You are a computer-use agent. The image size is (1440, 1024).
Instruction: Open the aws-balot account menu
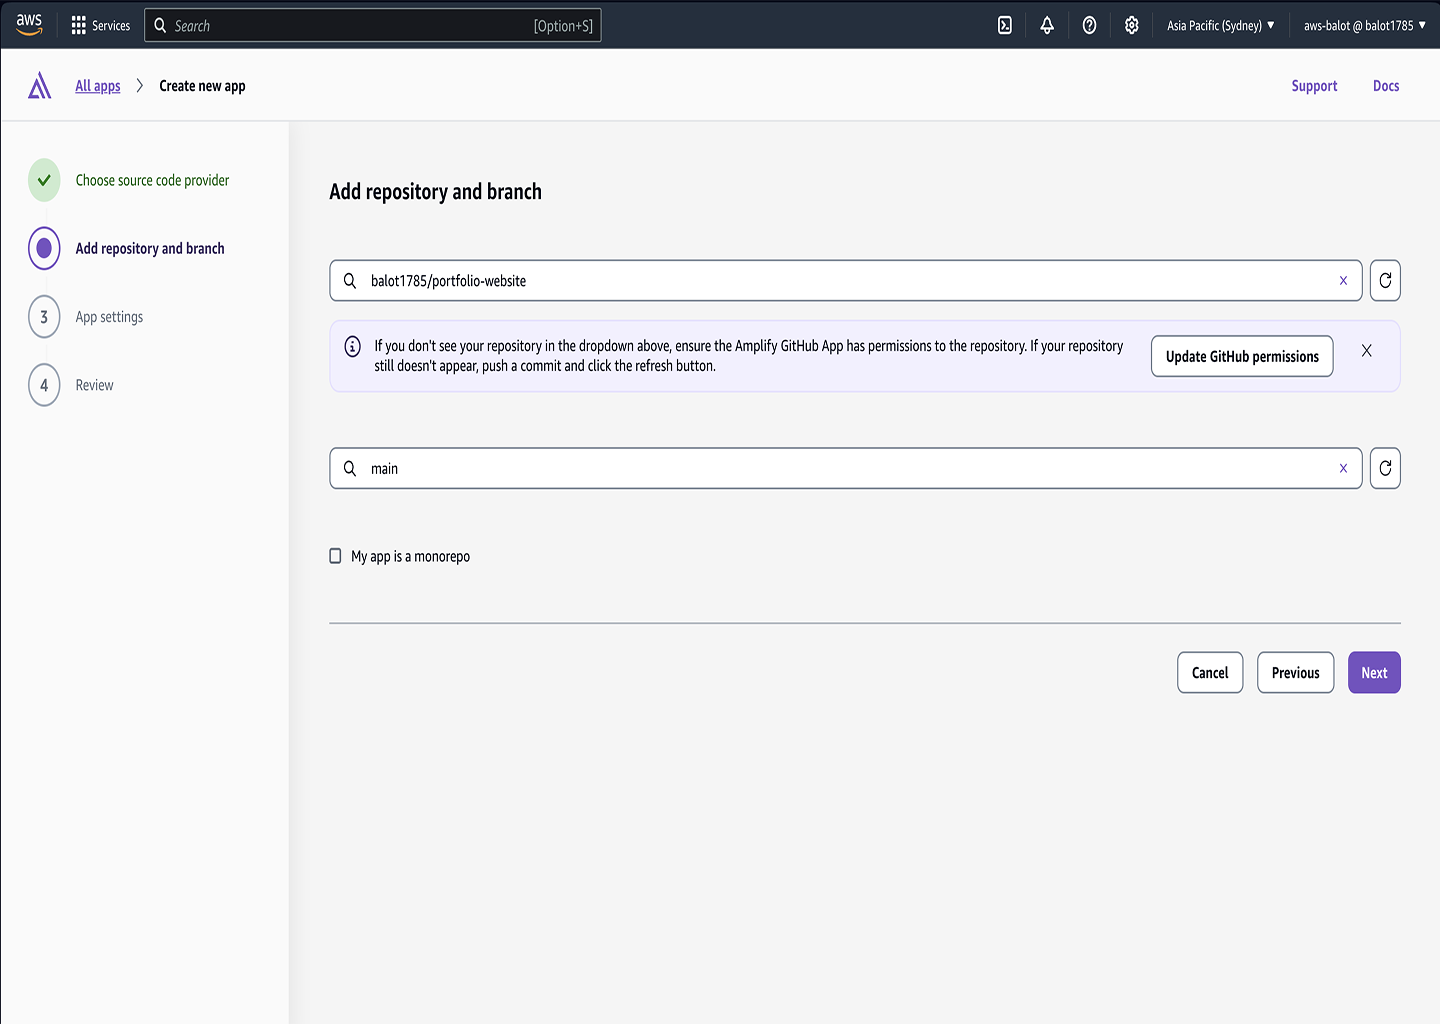[x=1364, y=26]
